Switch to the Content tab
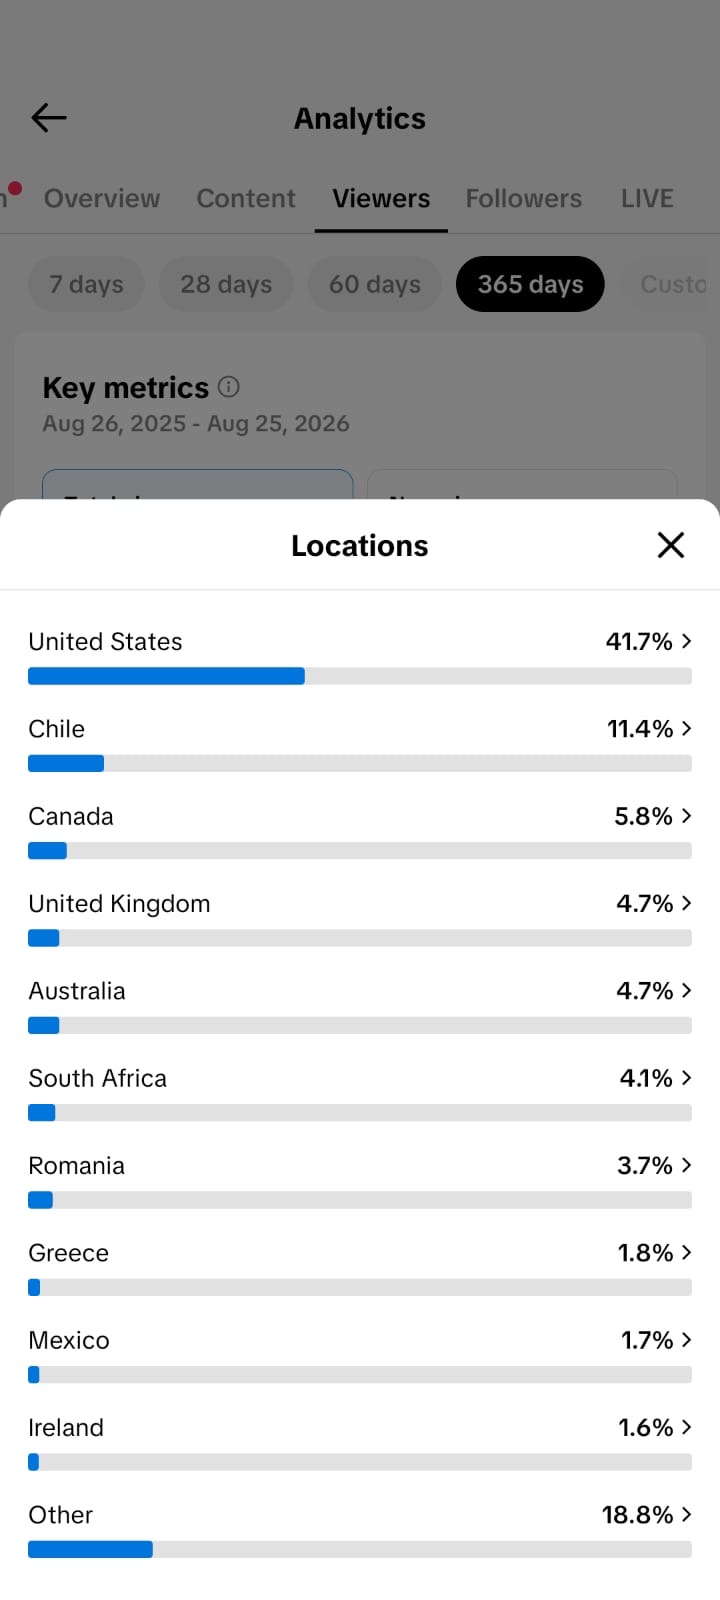720x1600 pixels. point(246,198)
